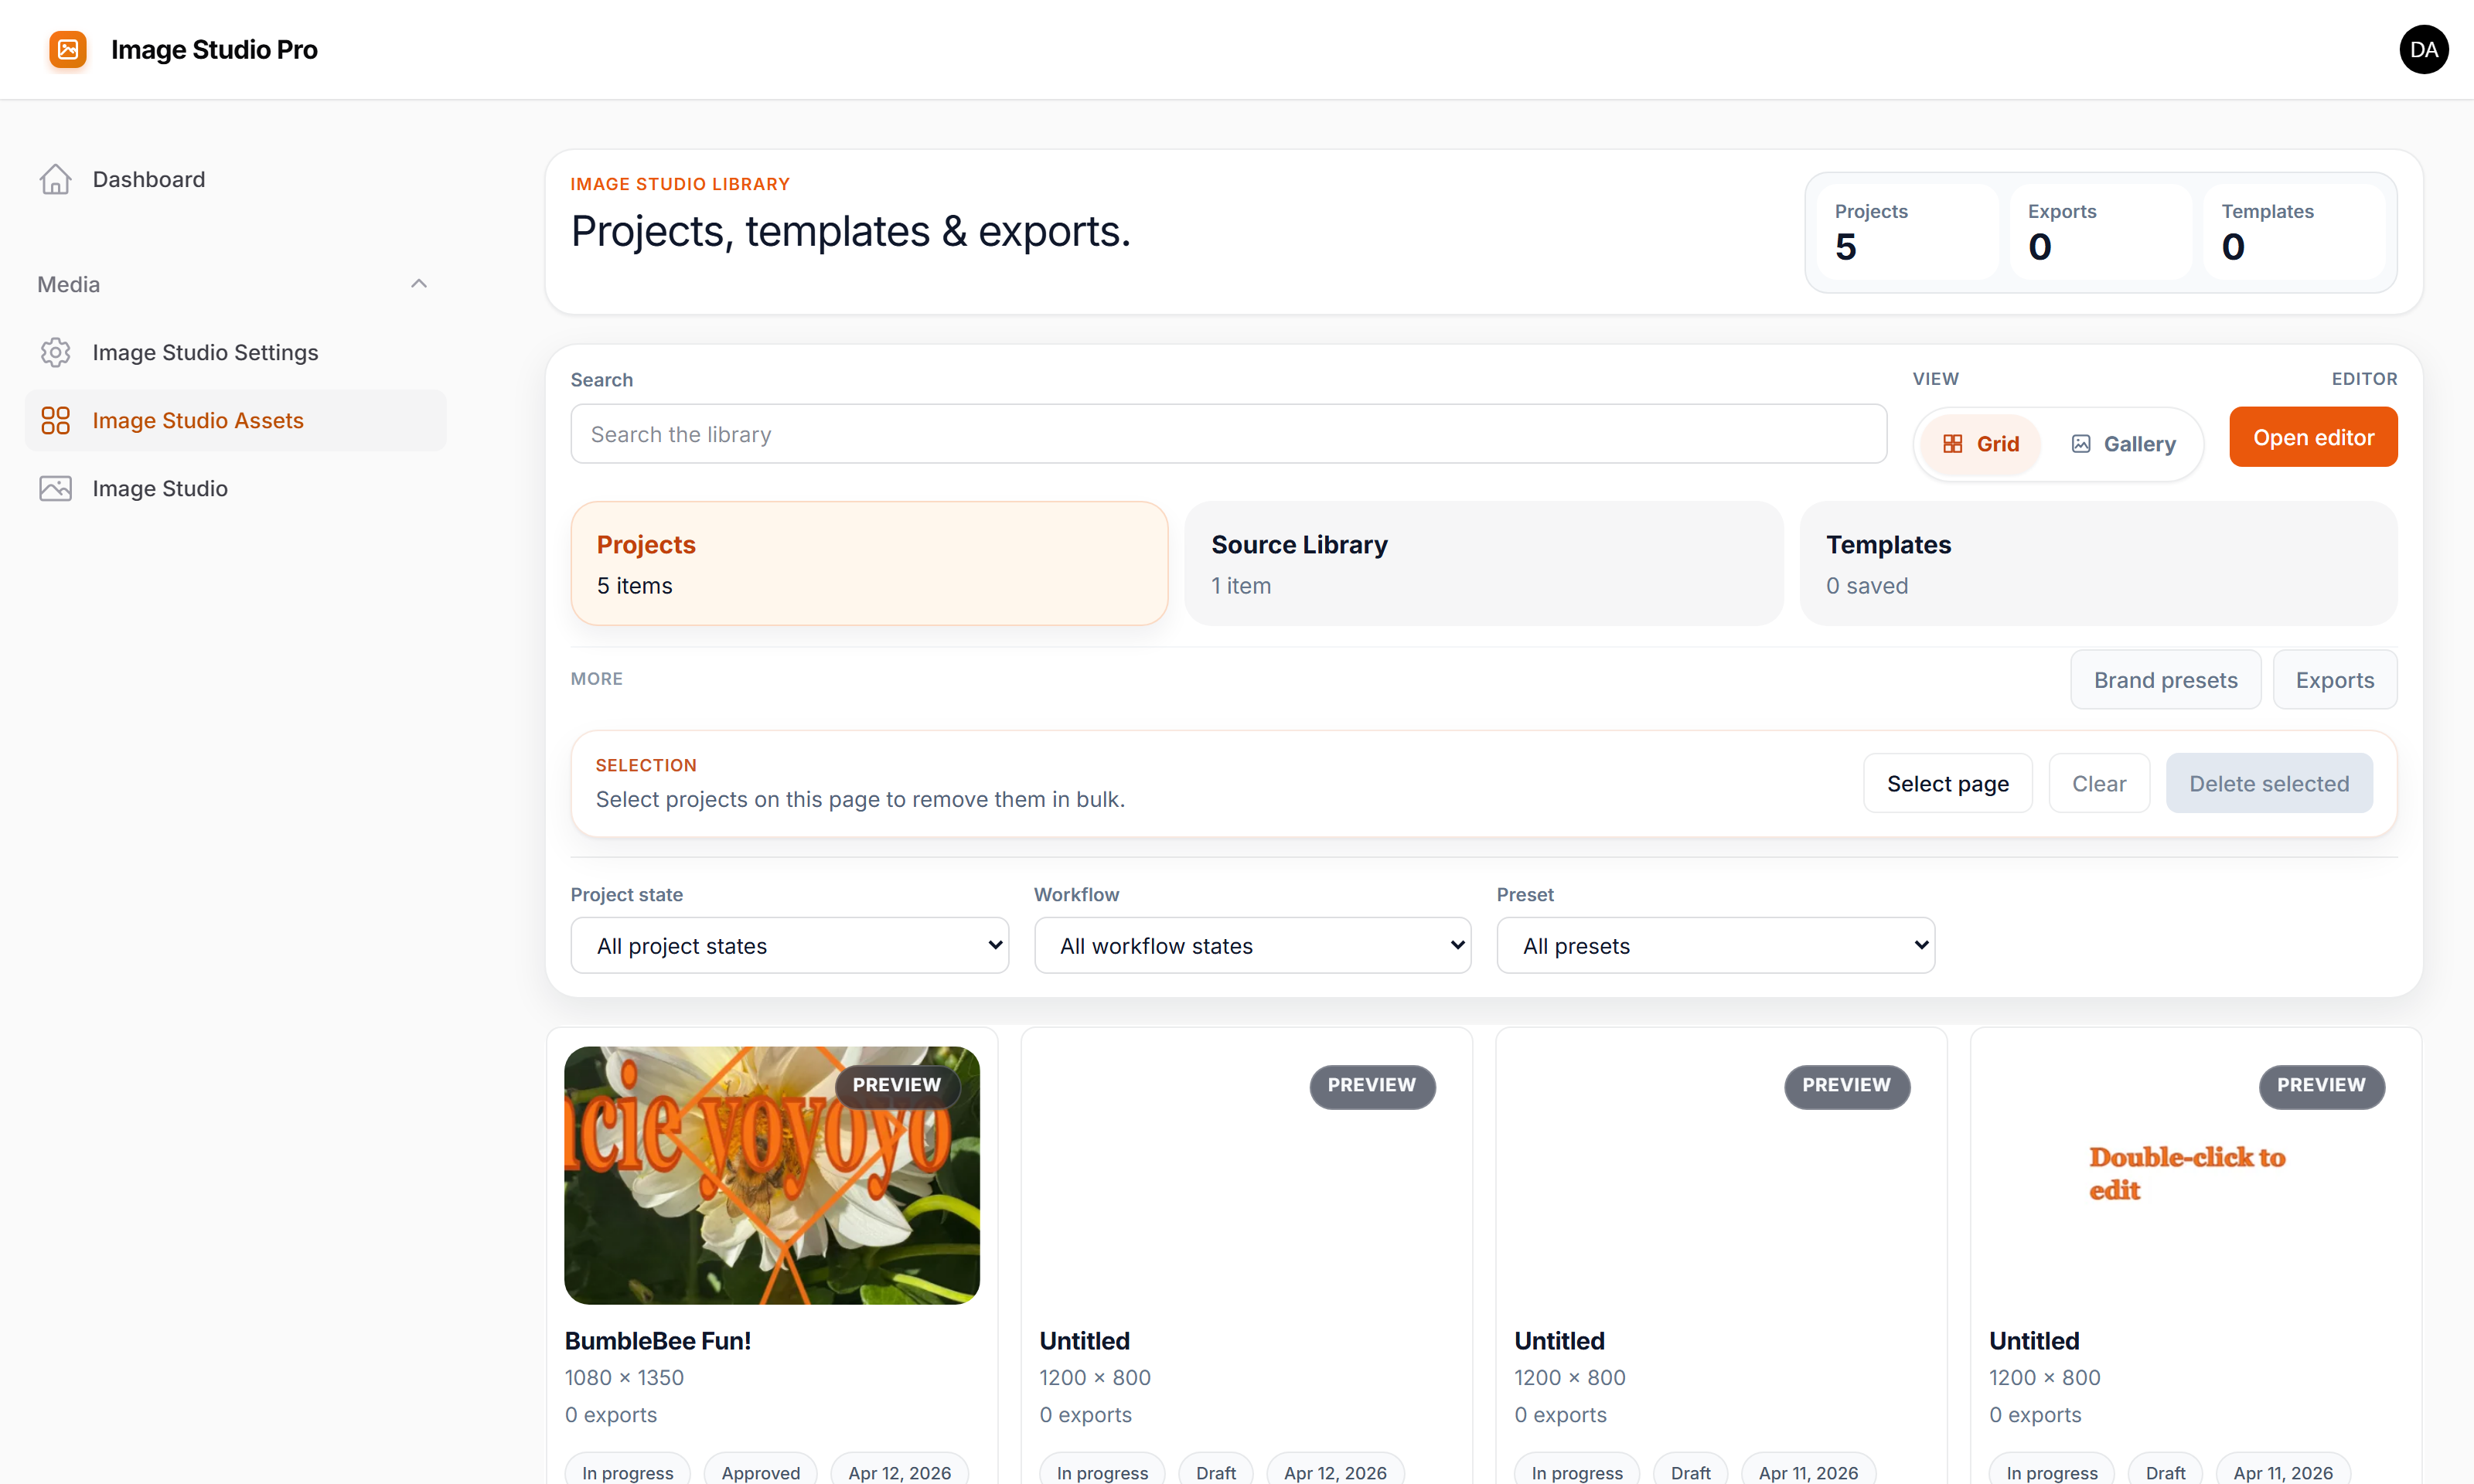Open the Dashboard via the home icon
Screen dimensions: 2474x1484
coord(55,179)
